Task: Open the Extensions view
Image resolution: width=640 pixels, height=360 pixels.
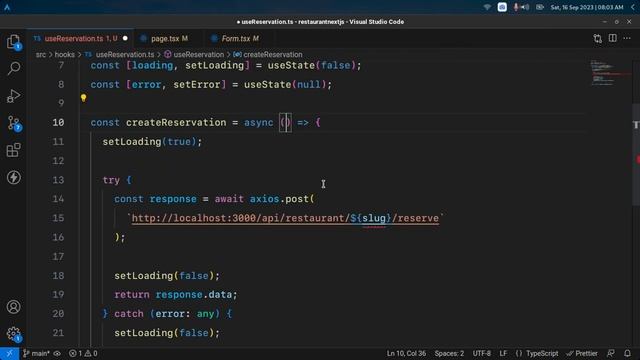Action: pos(13,150)
